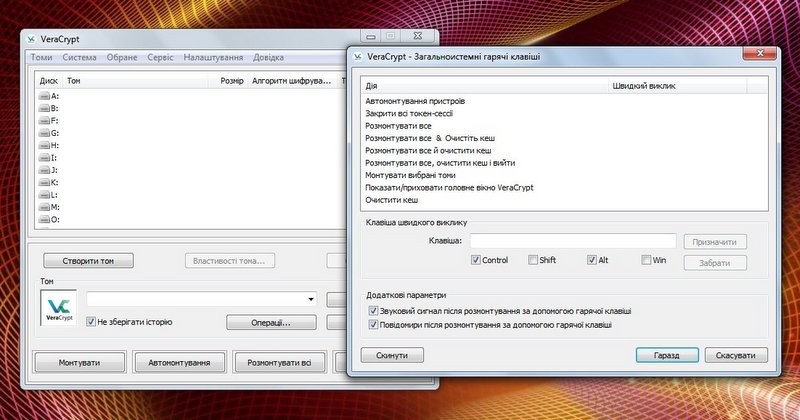Screen dimensions: 800x420
Task: Select 'Автомонтування пристроїв' action row
Action: 564,101
